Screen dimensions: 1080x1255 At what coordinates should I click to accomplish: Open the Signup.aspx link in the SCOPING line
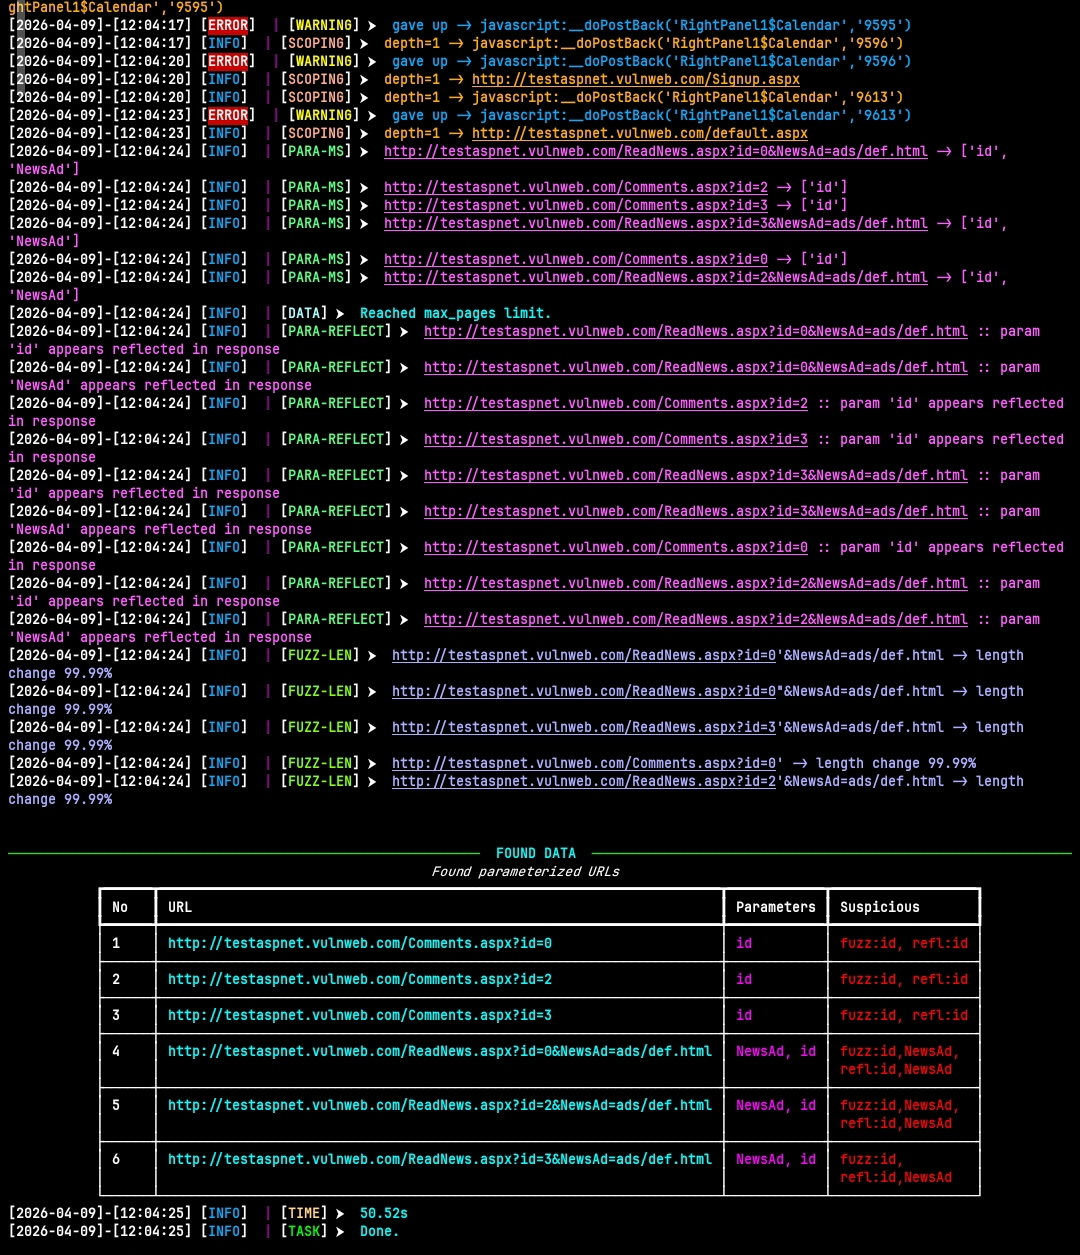636,79
